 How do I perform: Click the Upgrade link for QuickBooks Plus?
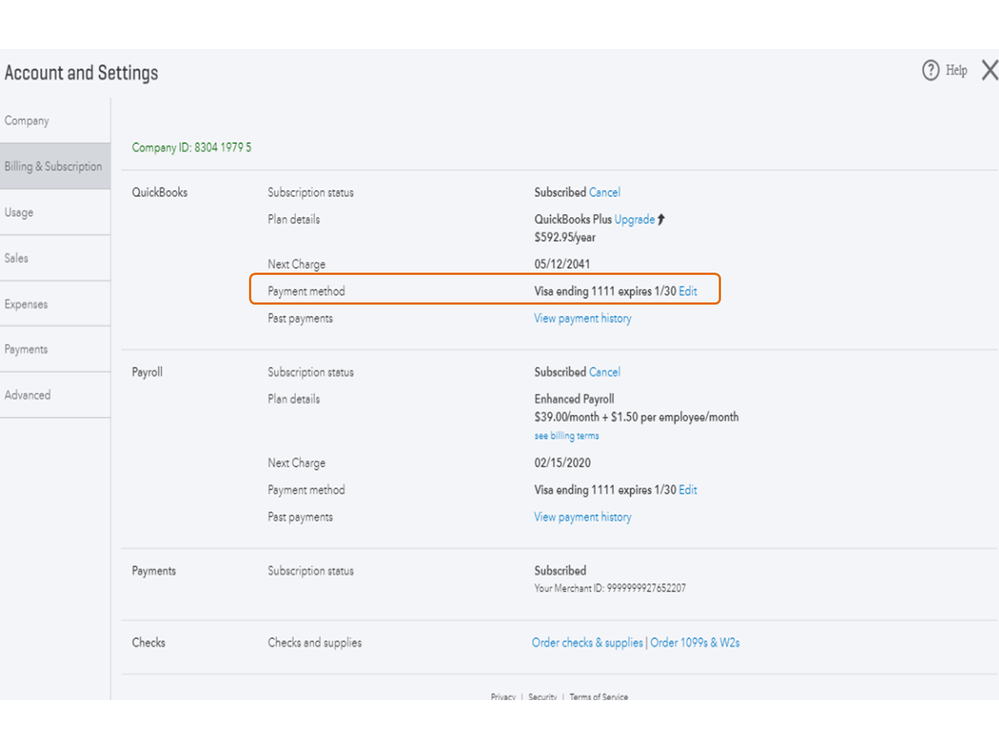pyautogui.click(x=635, y=219)
